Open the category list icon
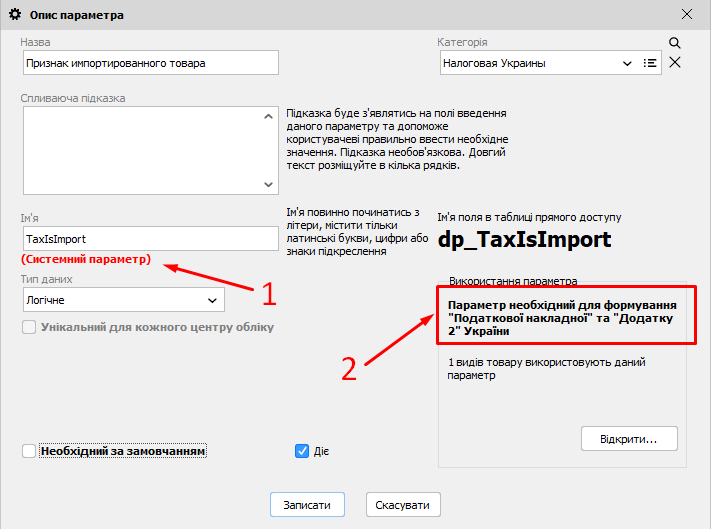Screen dimensions: 711x529 [650, 63]
